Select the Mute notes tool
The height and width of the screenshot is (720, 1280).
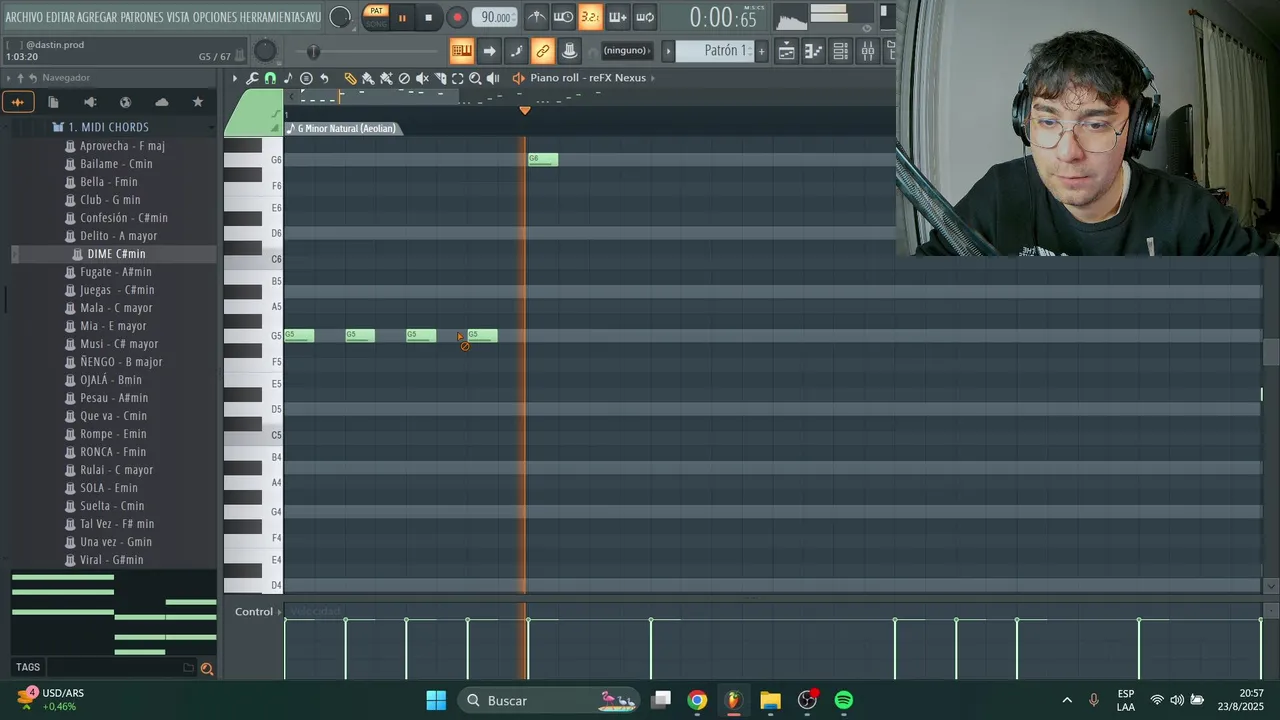coord(422,78)
